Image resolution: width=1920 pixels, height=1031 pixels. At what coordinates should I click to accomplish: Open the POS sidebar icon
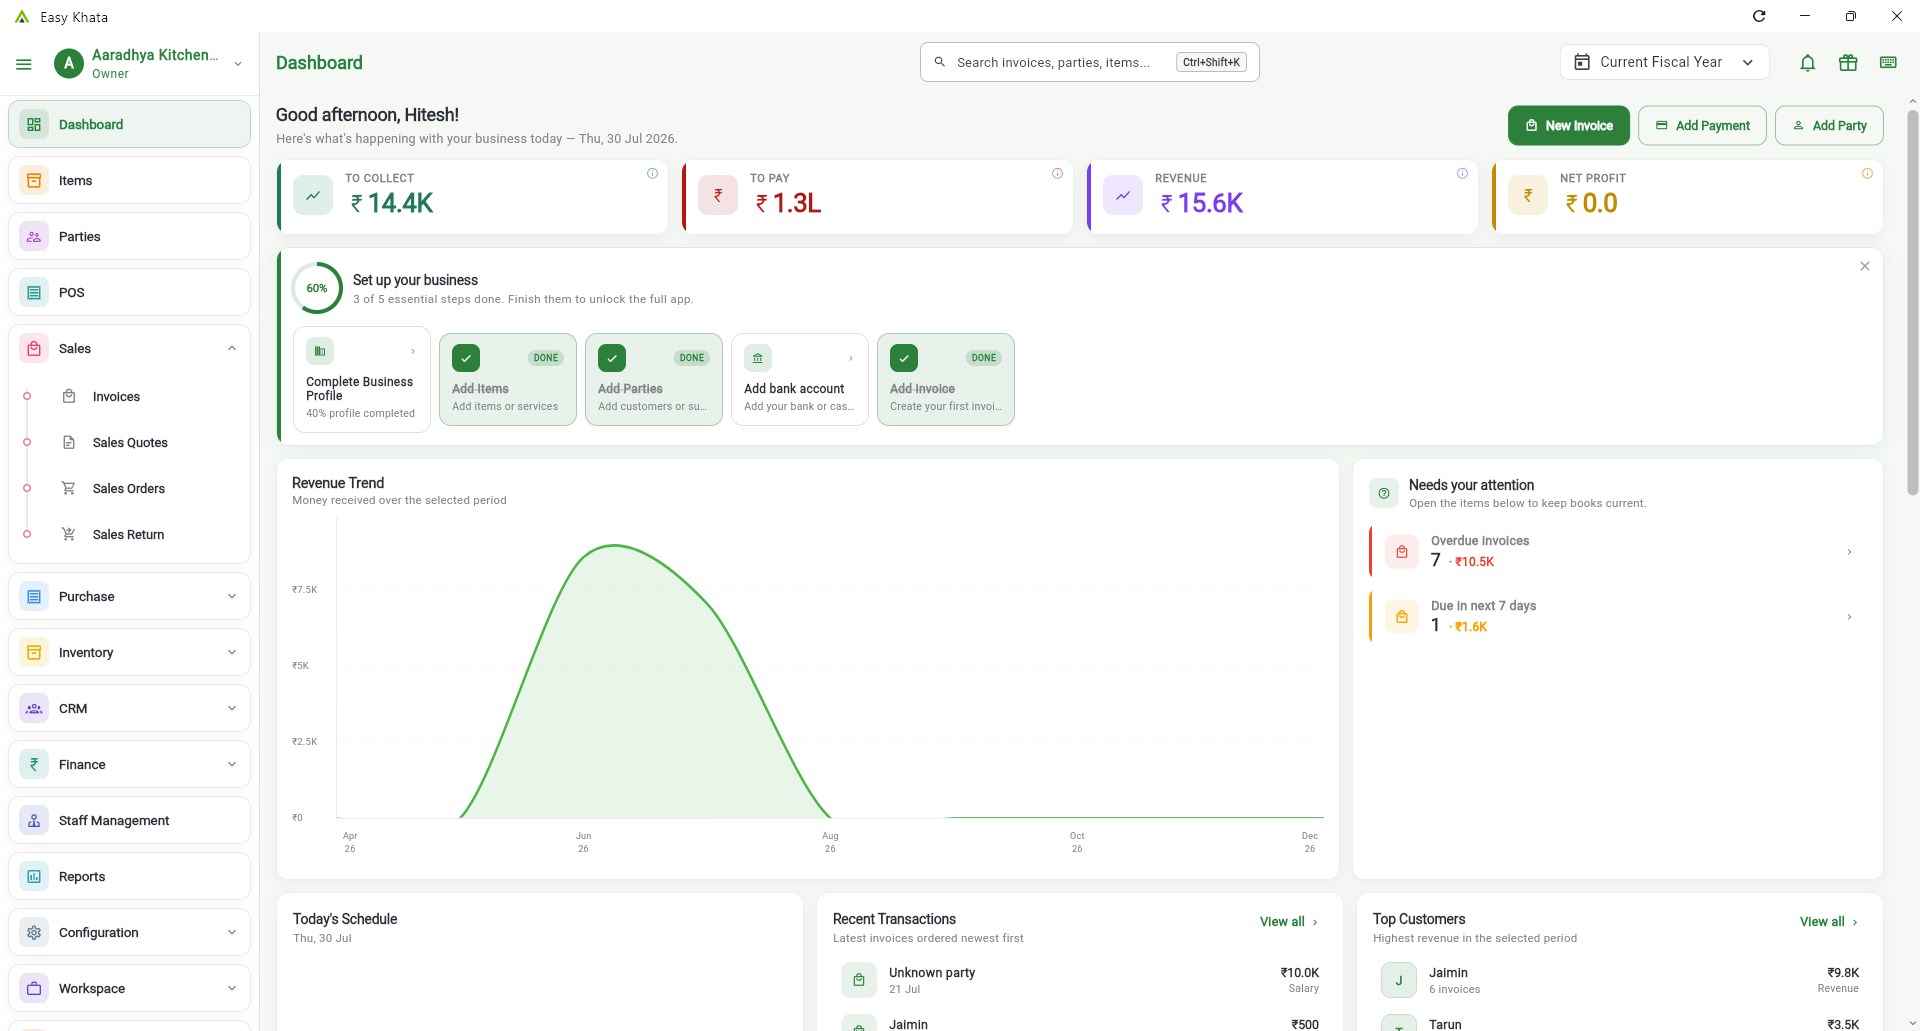point(34,293)
